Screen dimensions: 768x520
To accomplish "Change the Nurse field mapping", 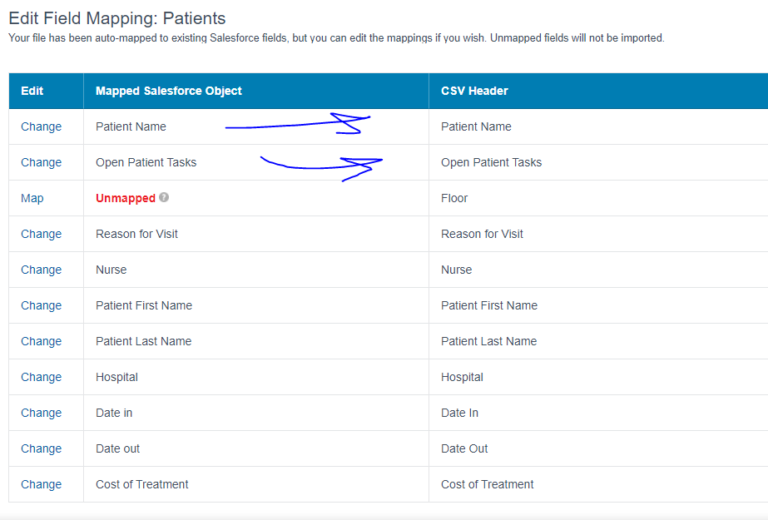I will tap(41, 270).
